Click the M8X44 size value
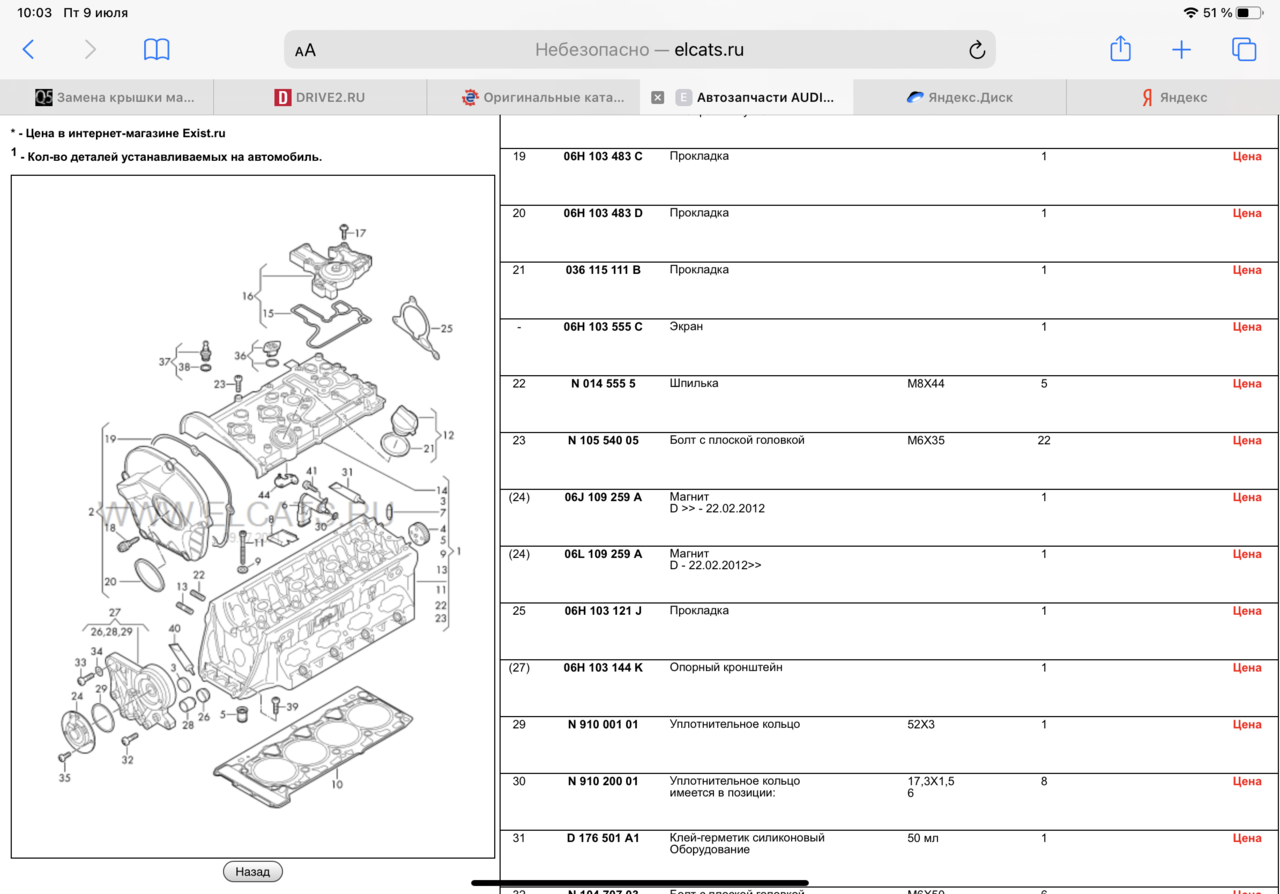The image size is (1280, 894). (x=925, y=384)
